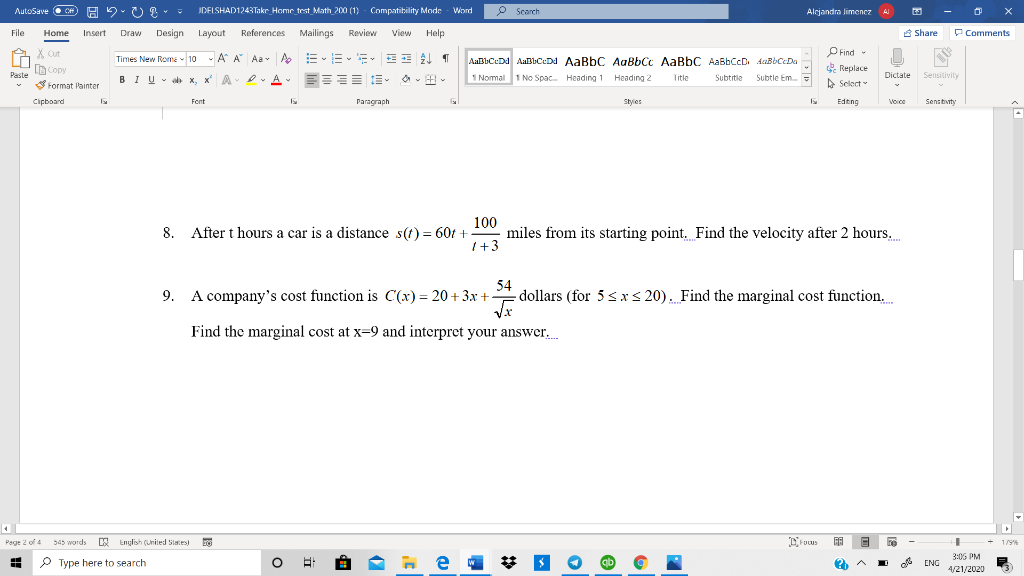Viewport: 1024px width, 576px height.
Task: Toggle underline on the selection
Action: coord(151,79)
